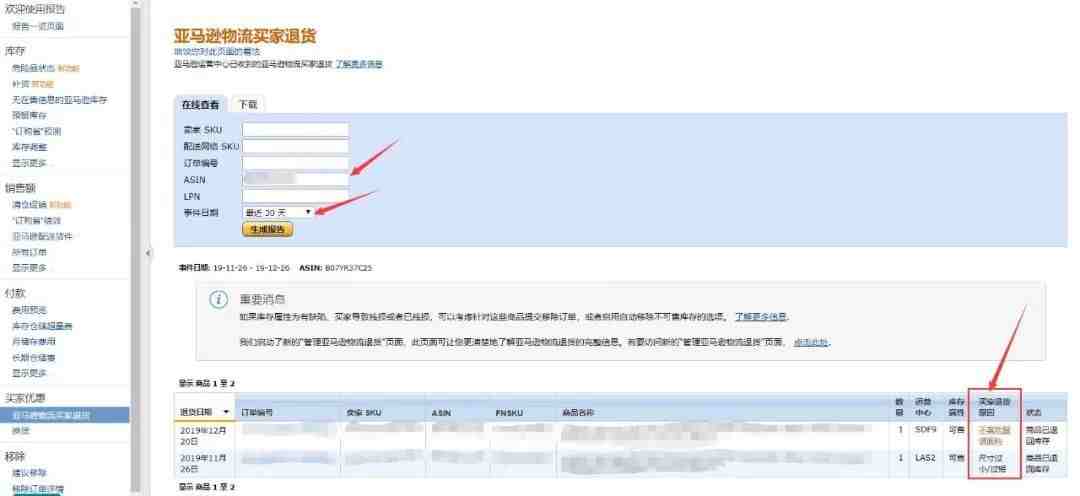
Task: Click the 买家退货原因 column header
Action: tap(994, 406)
